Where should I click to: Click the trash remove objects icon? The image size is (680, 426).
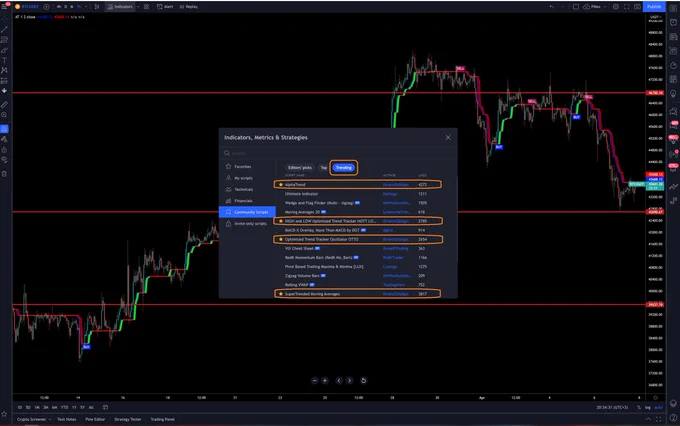click(x=4, y=174)
